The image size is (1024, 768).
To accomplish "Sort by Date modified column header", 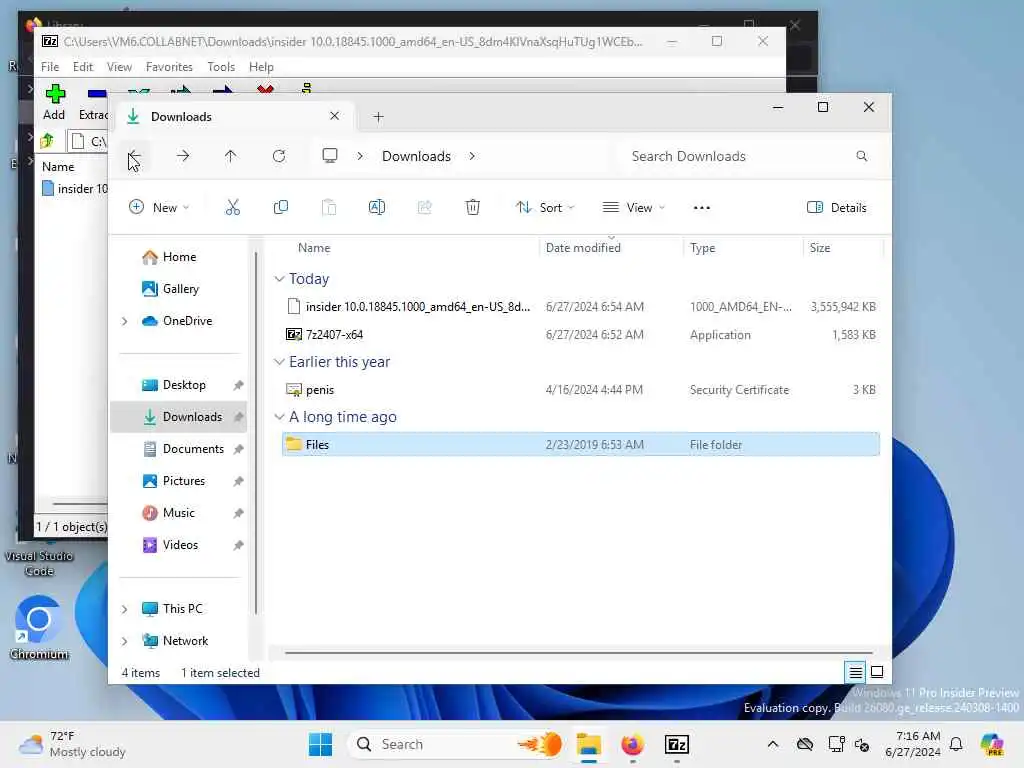I will [x=611, y=248].
